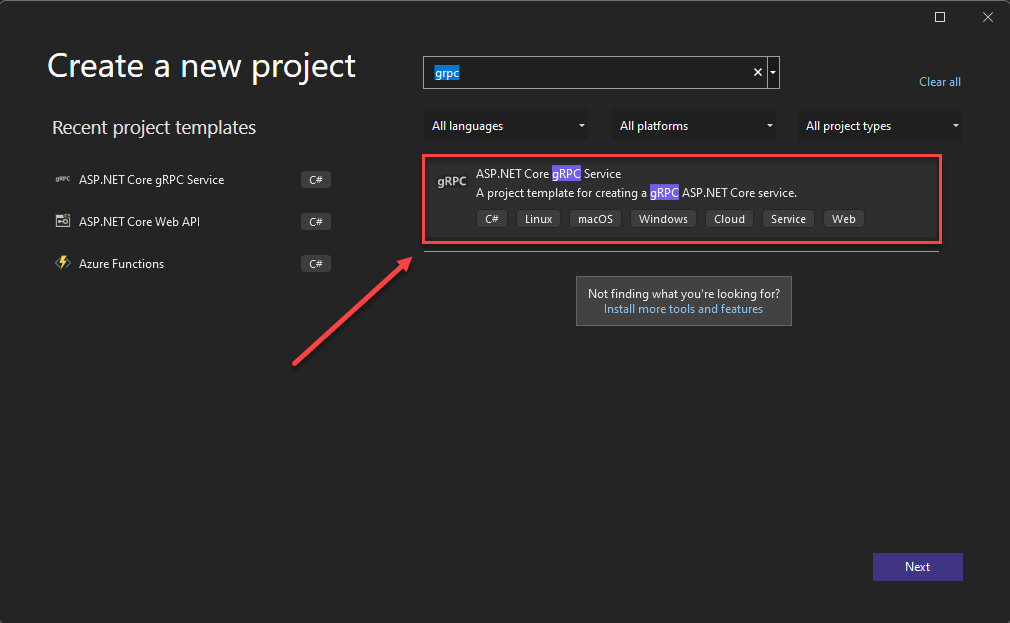The image size is (1010, 623).
Task: Open the All platforms dropdown
Action: click(x=694, y=125)
